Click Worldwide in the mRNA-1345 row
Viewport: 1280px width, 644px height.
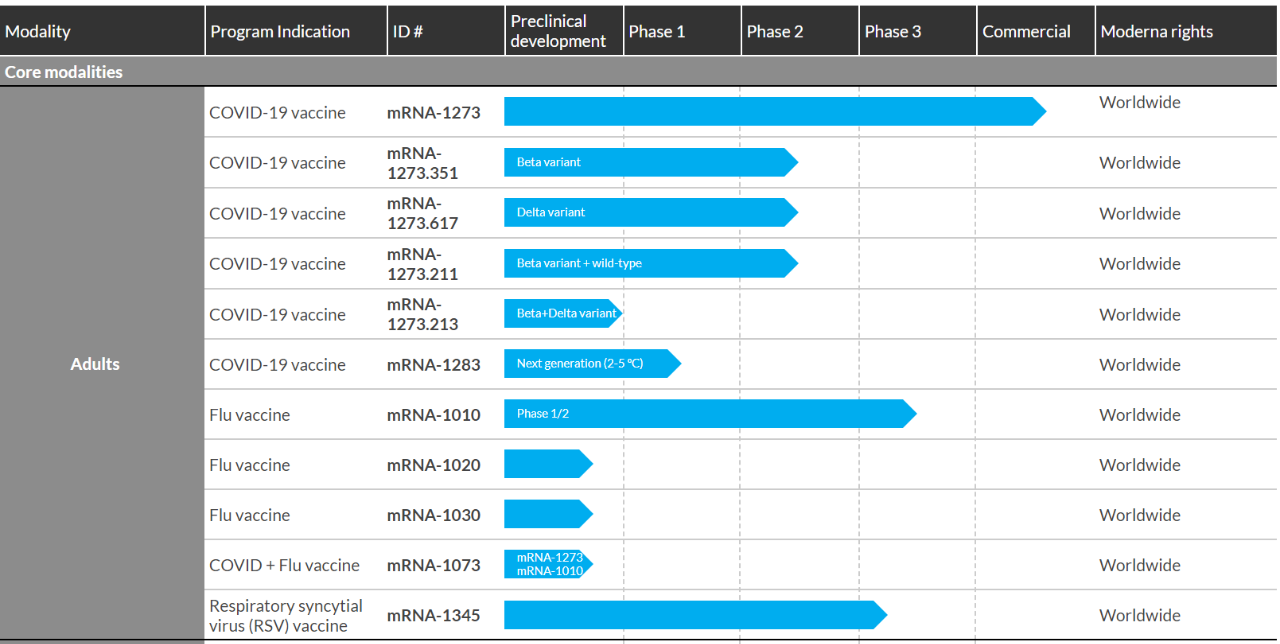[1140, 615]
